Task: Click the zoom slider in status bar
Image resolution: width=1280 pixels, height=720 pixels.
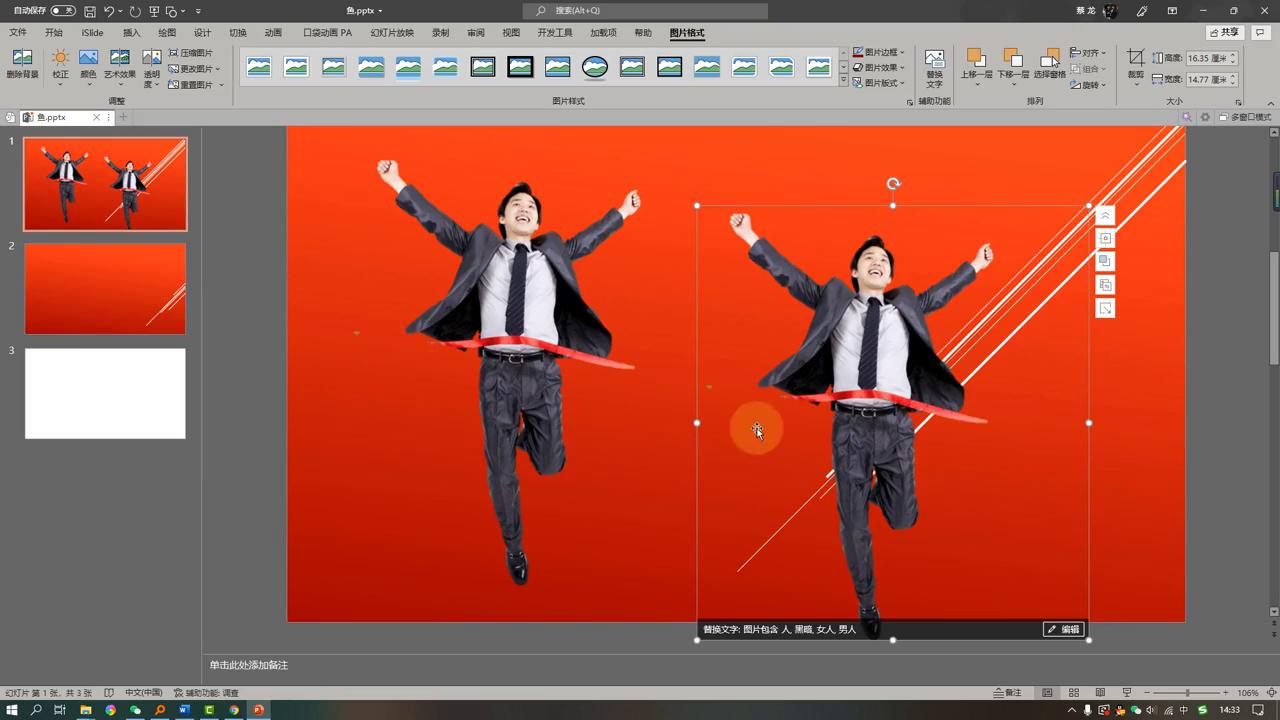Action: pyautogui.click(x=1187, y=693)
